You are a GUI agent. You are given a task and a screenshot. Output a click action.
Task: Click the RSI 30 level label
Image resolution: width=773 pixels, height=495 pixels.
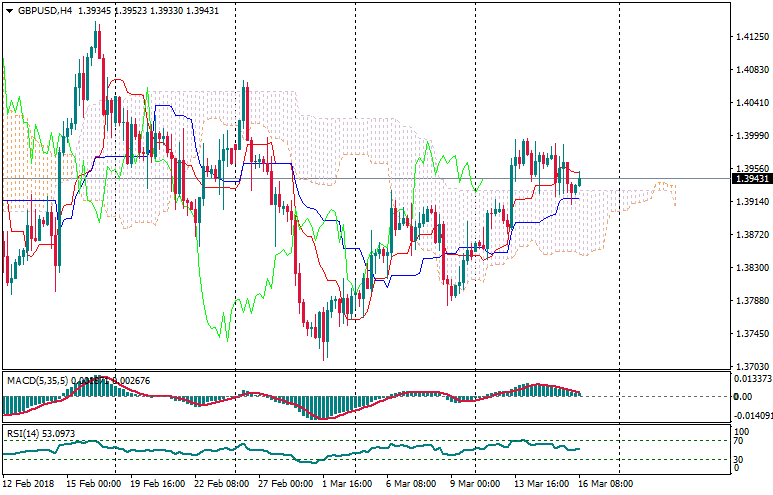pyautogui.click(x=738, y=459)
